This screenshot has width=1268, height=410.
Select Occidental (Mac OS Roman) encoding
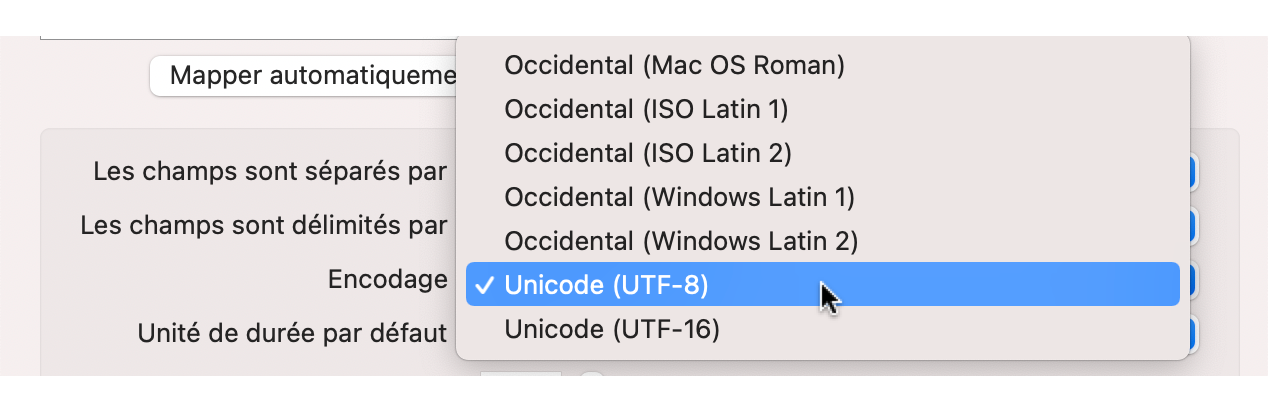pyautogui.click(x=675, y=66)
